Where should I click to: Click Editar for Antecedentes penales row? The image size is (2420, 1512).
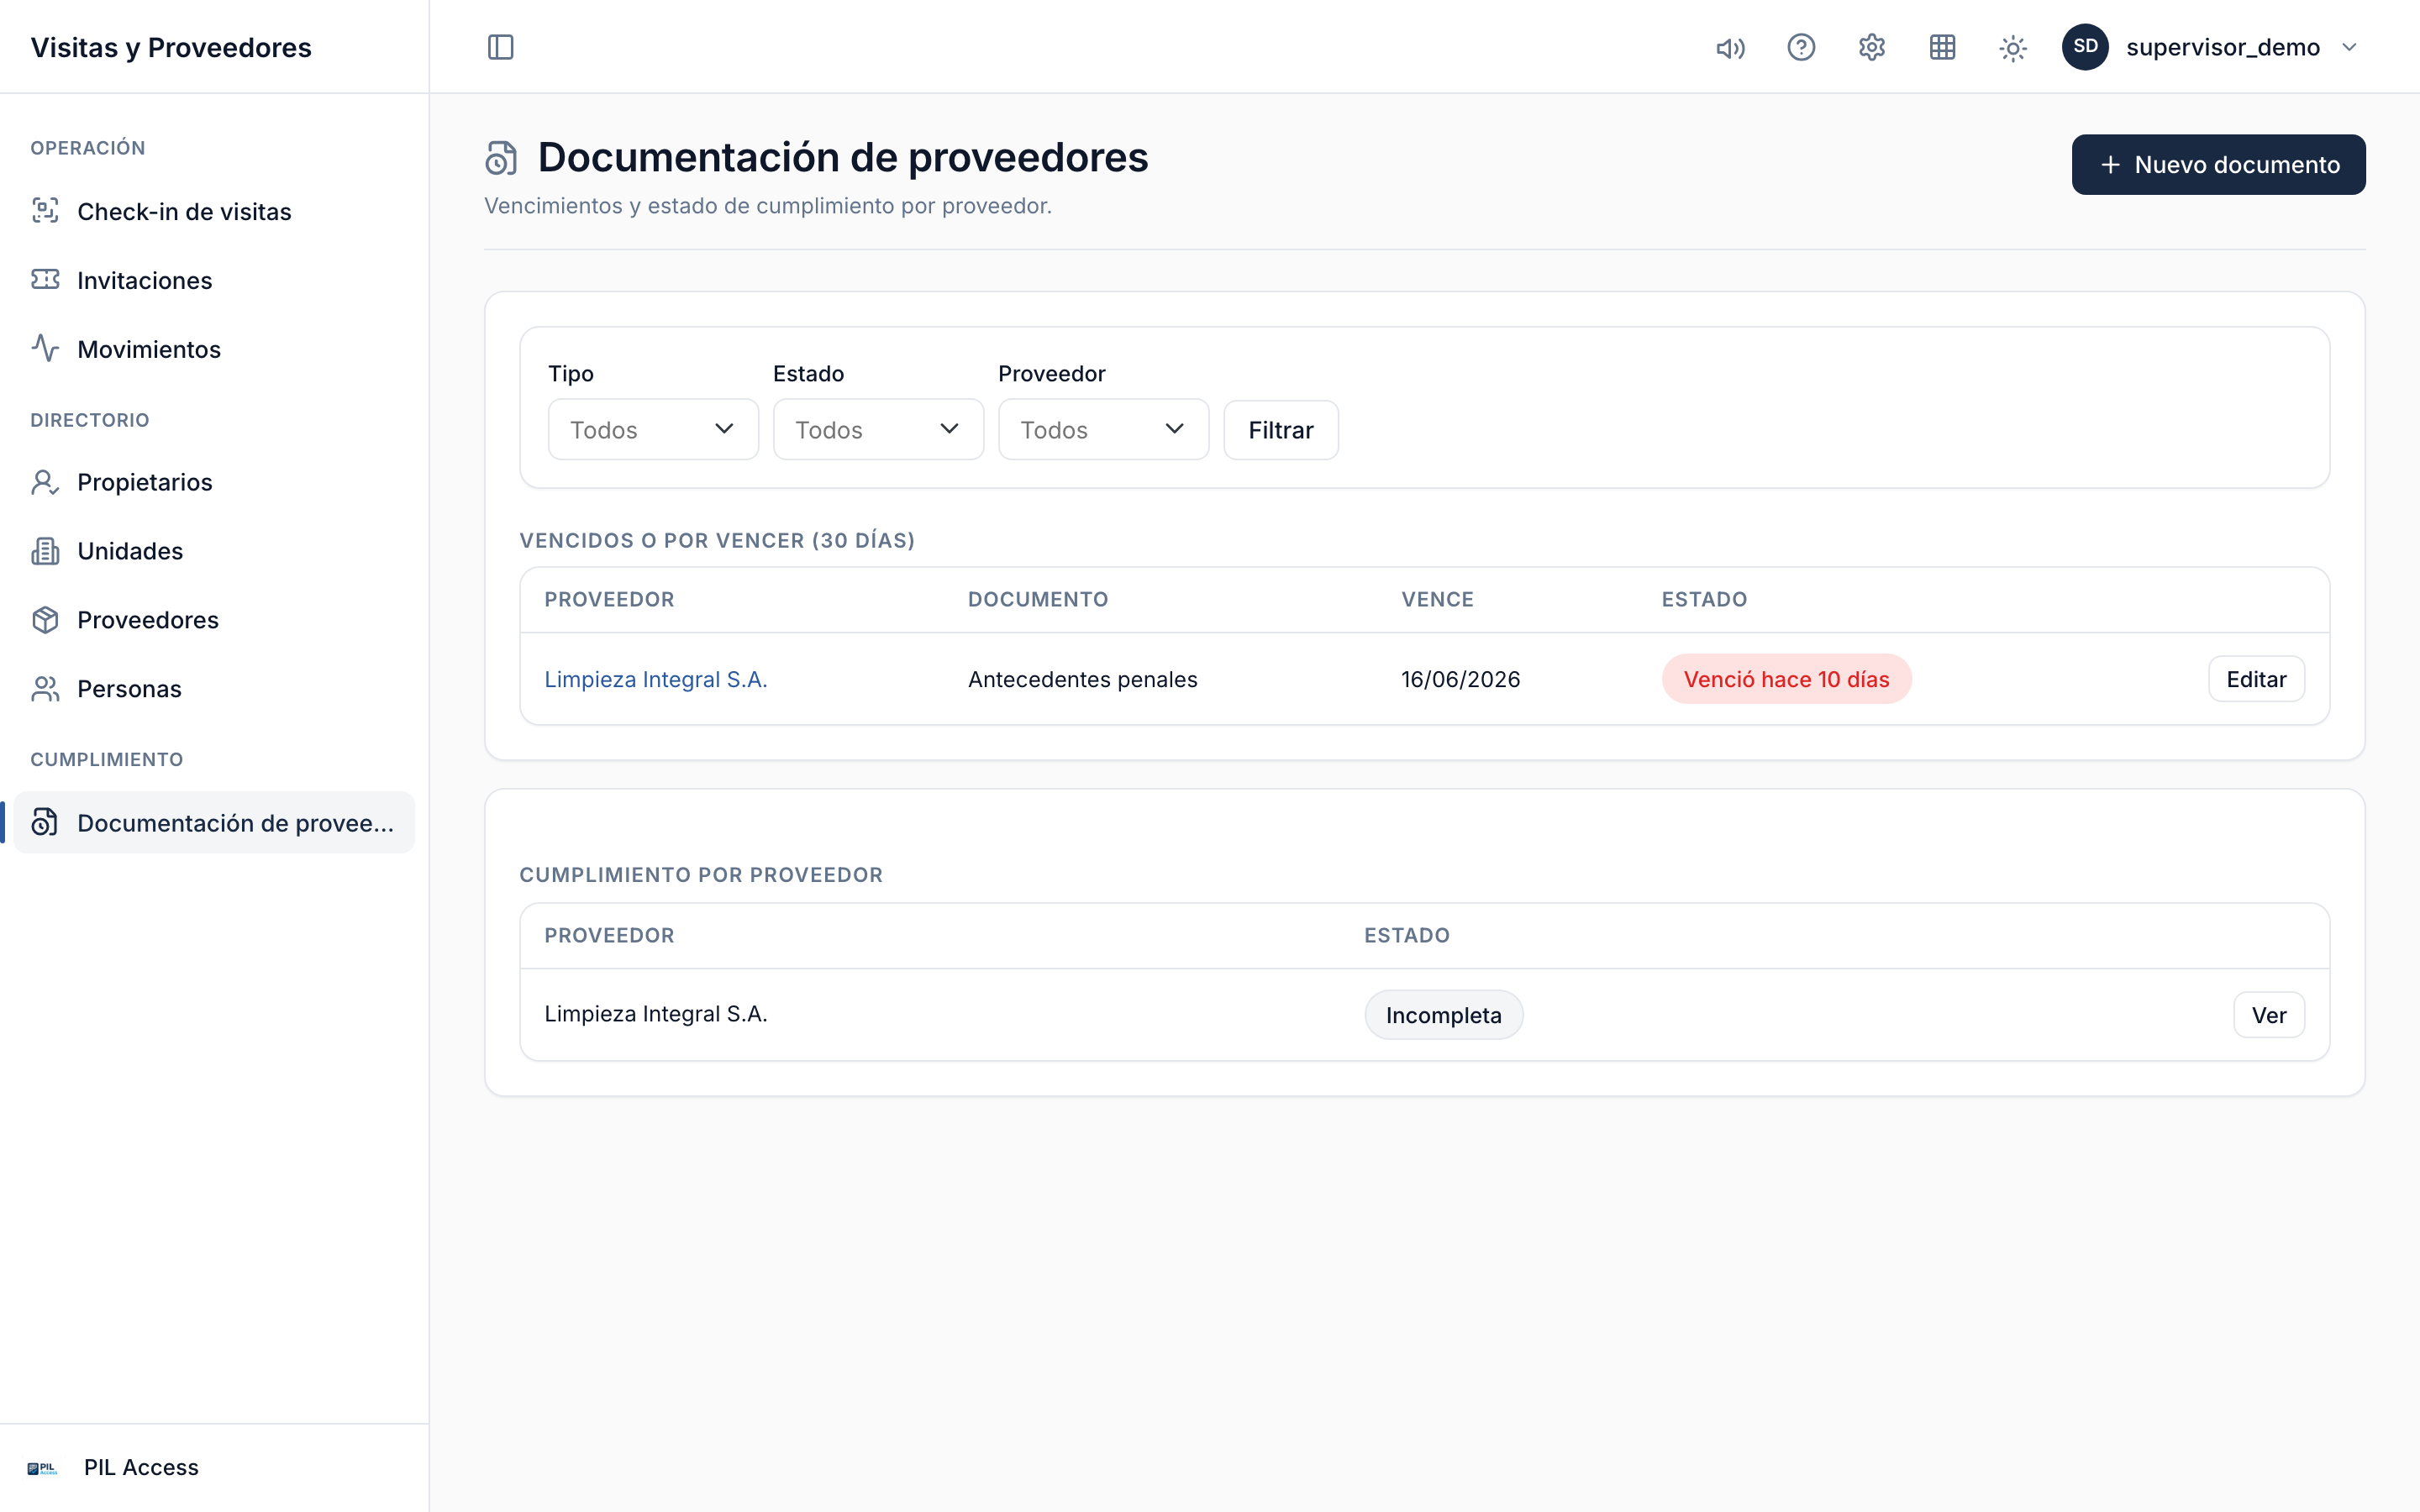coord(2256,679)
